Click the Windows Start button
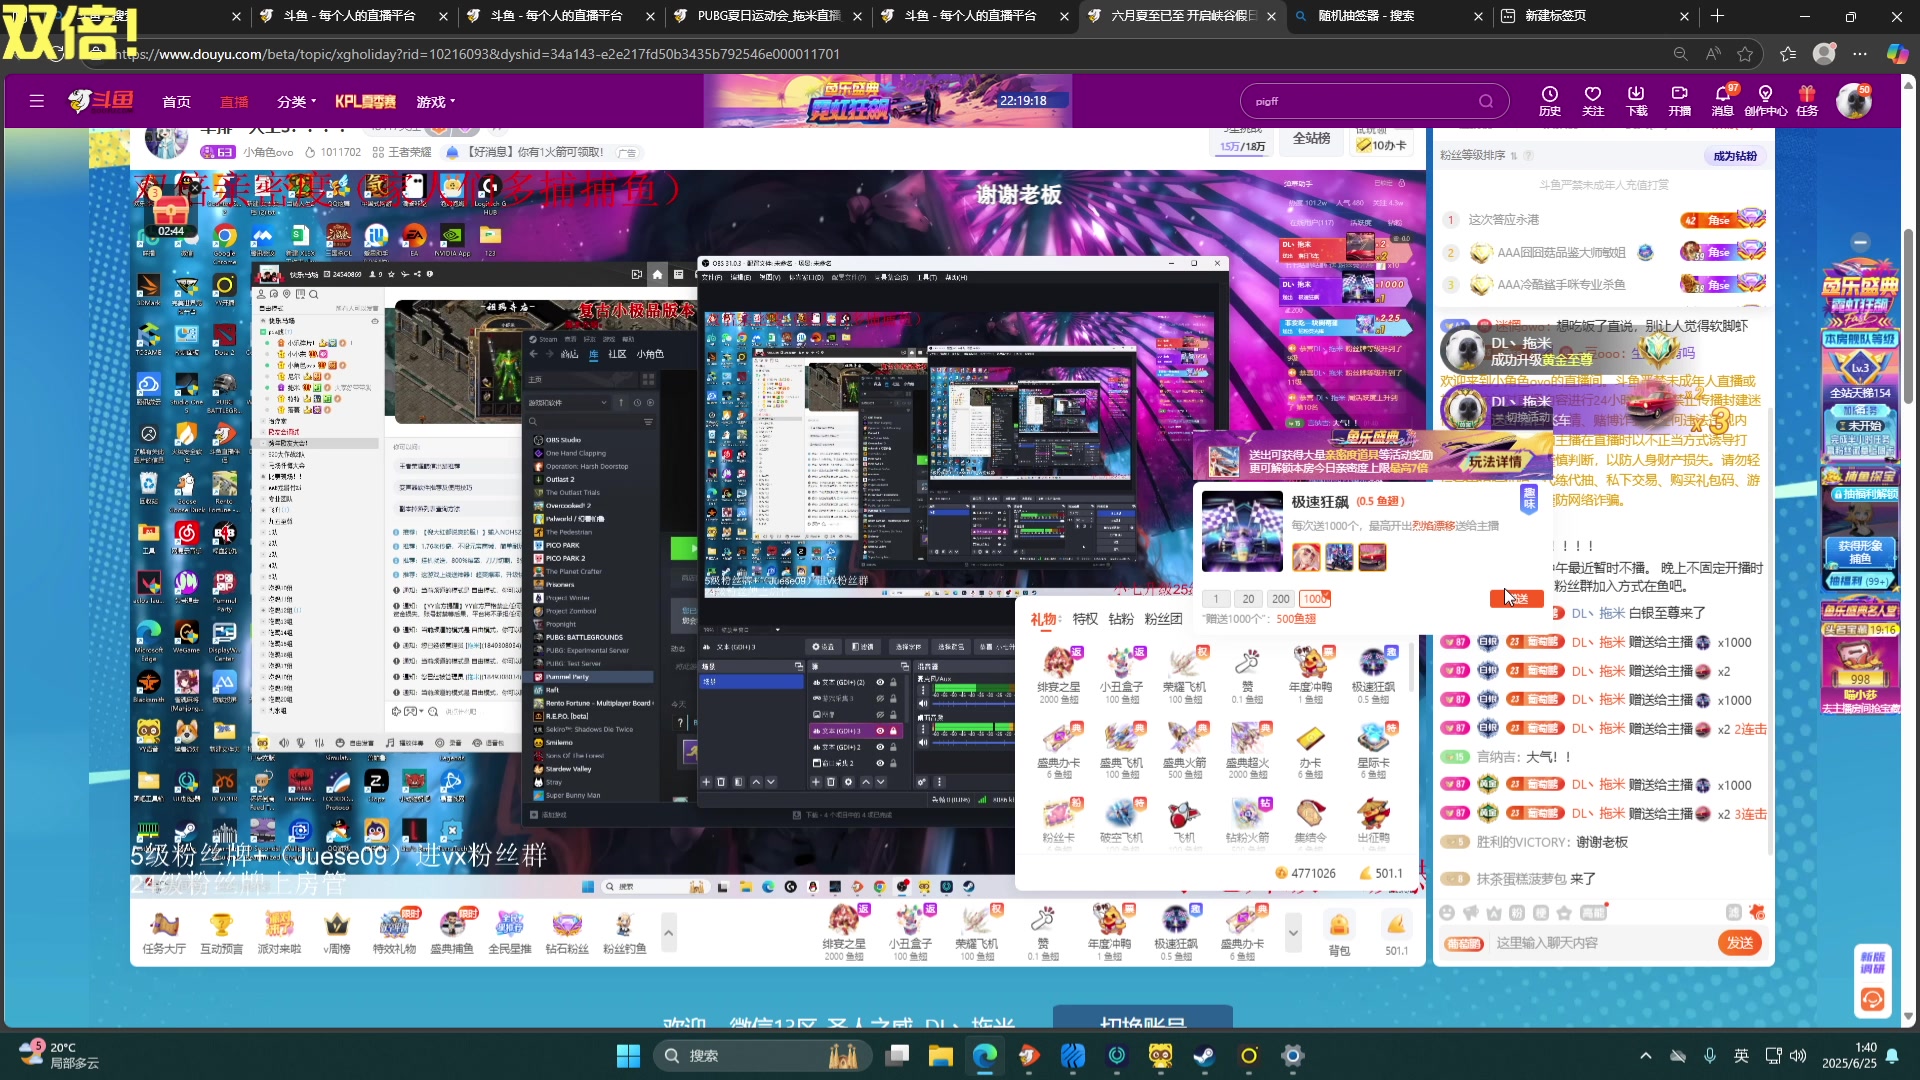This screenshot has height=1080, width=1920. point(628,1056)
